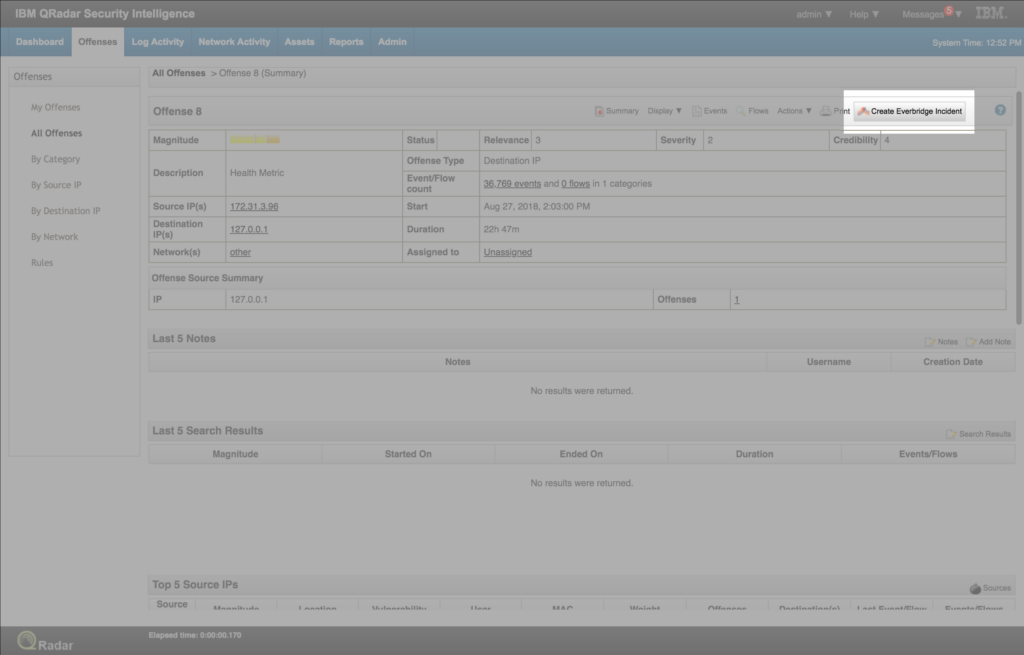The width and height of the screenshot is (1024, 655).
Task: Click the Creation Date column header
Action: click(953, 362)
